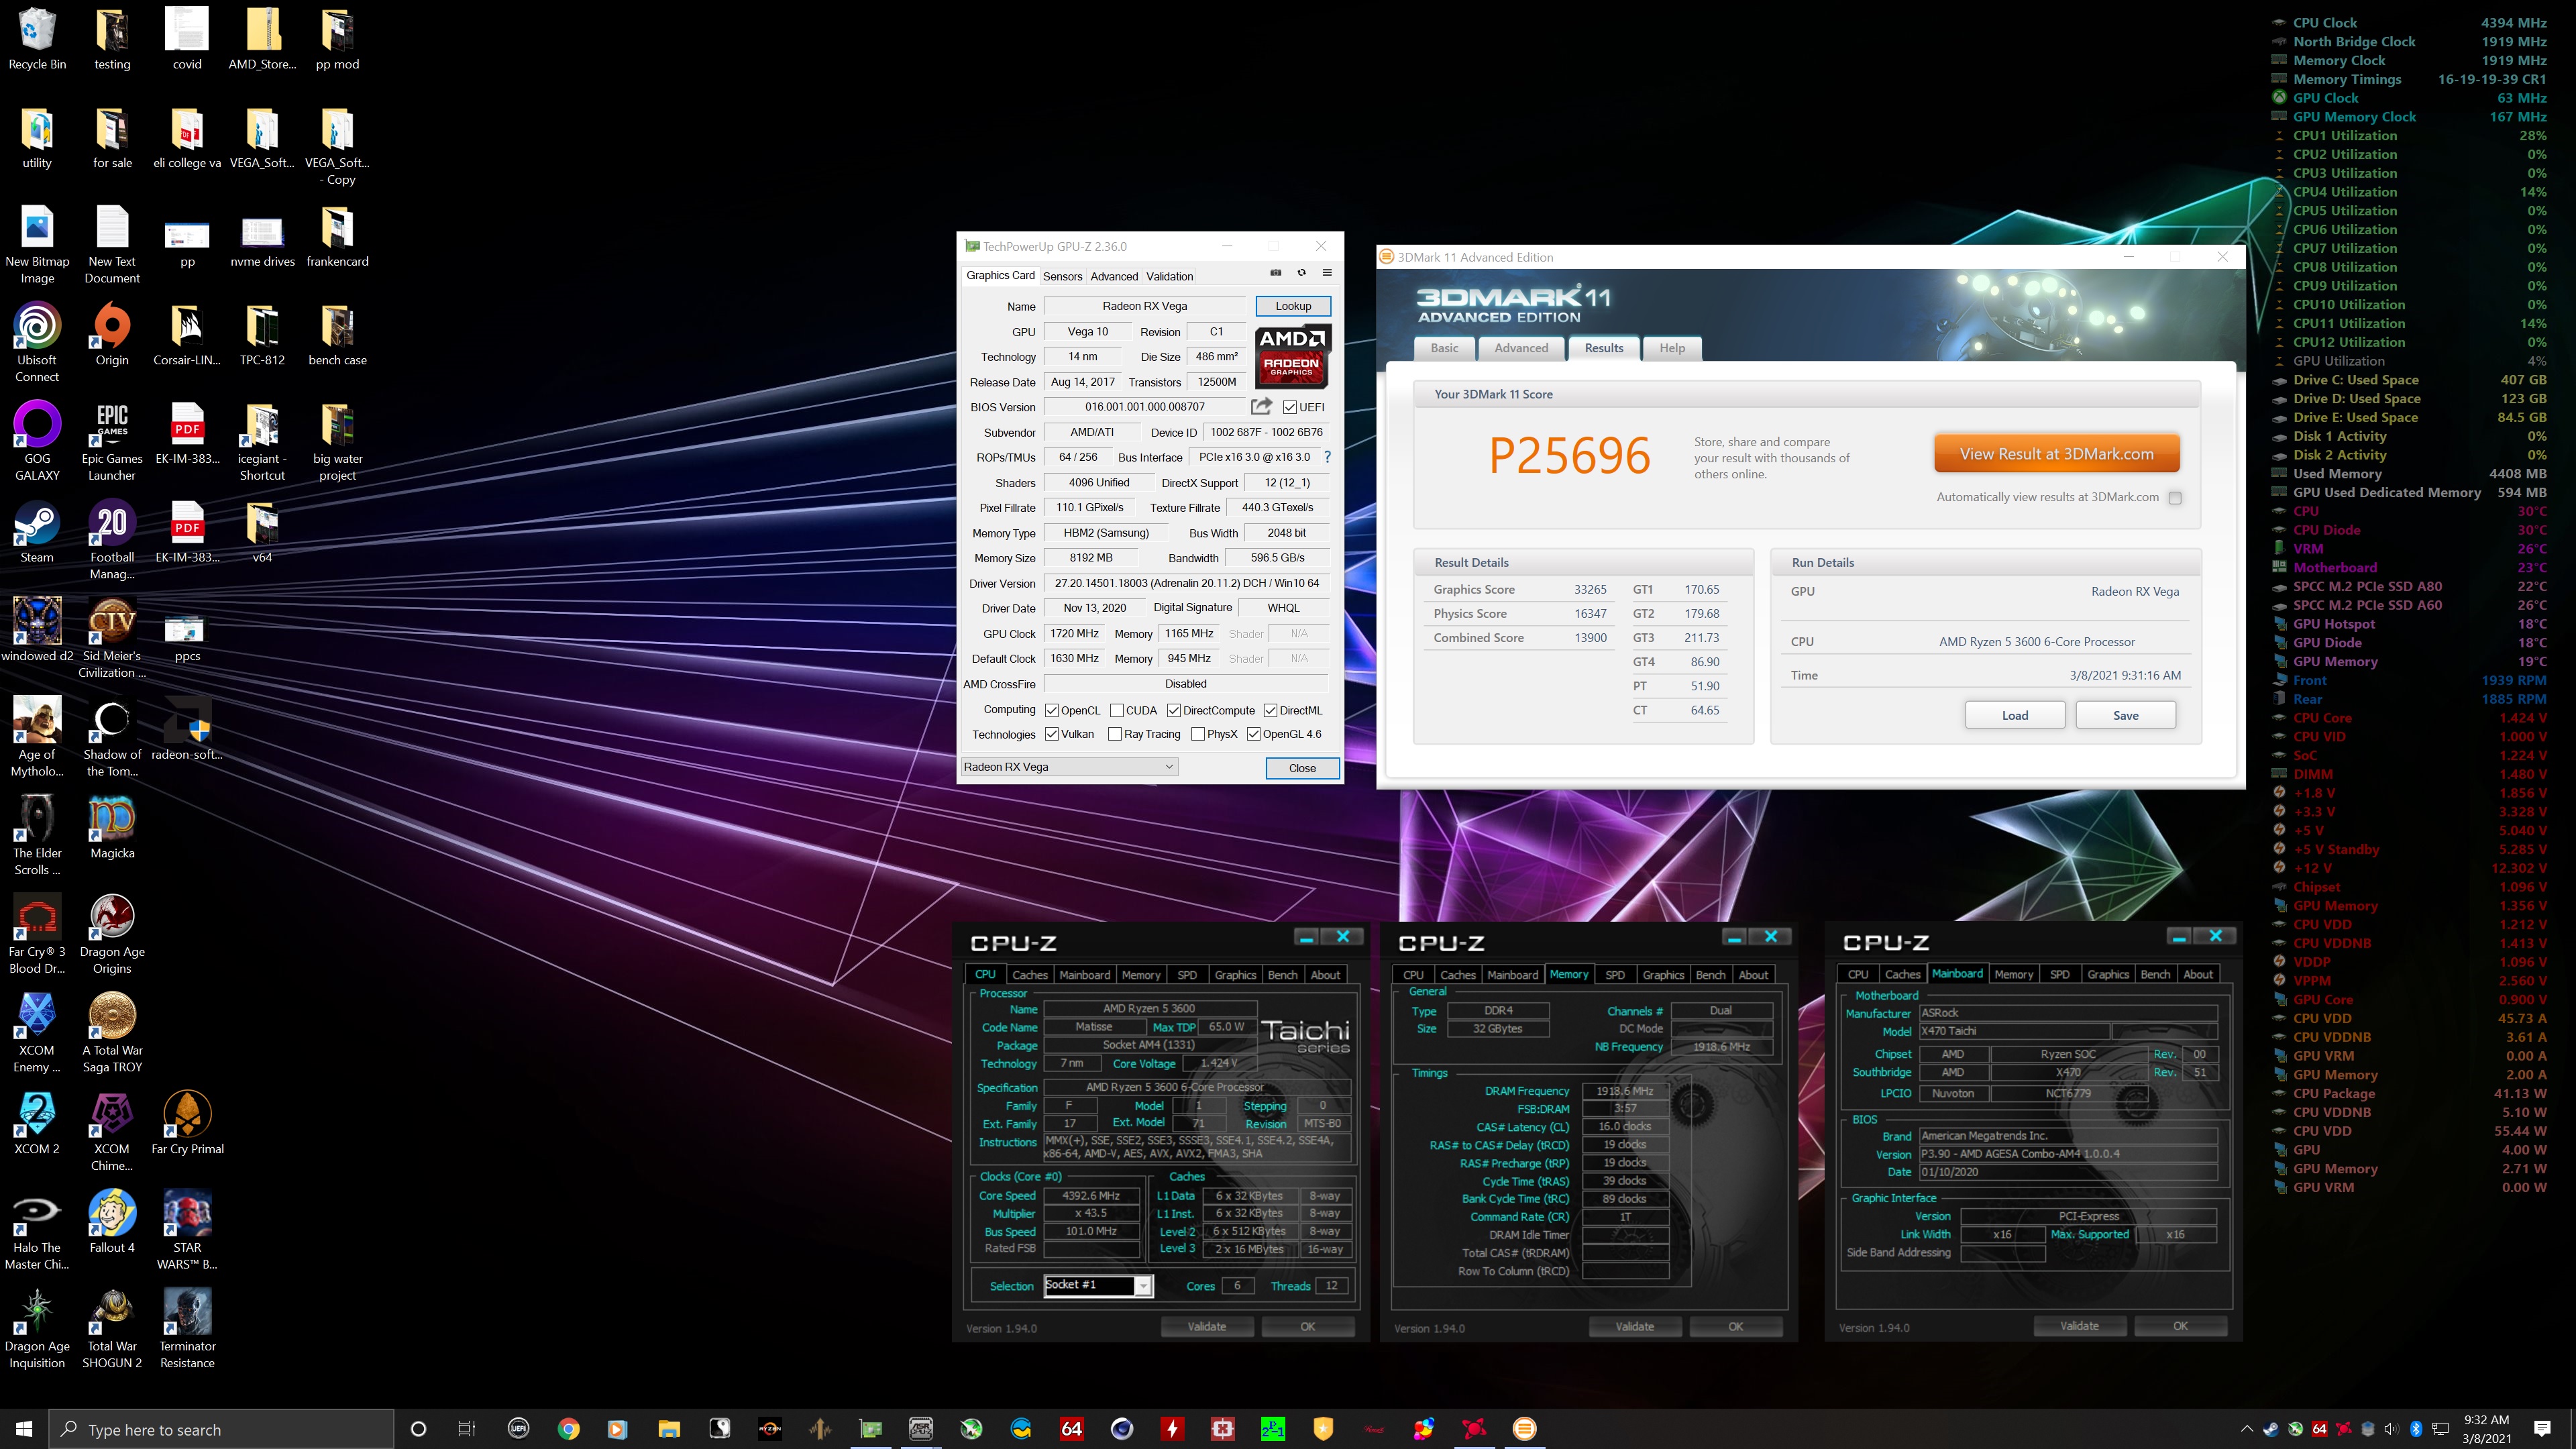
Task: Click Validate in the CPU-Z Memory window
Action: pos(1635,1326)
